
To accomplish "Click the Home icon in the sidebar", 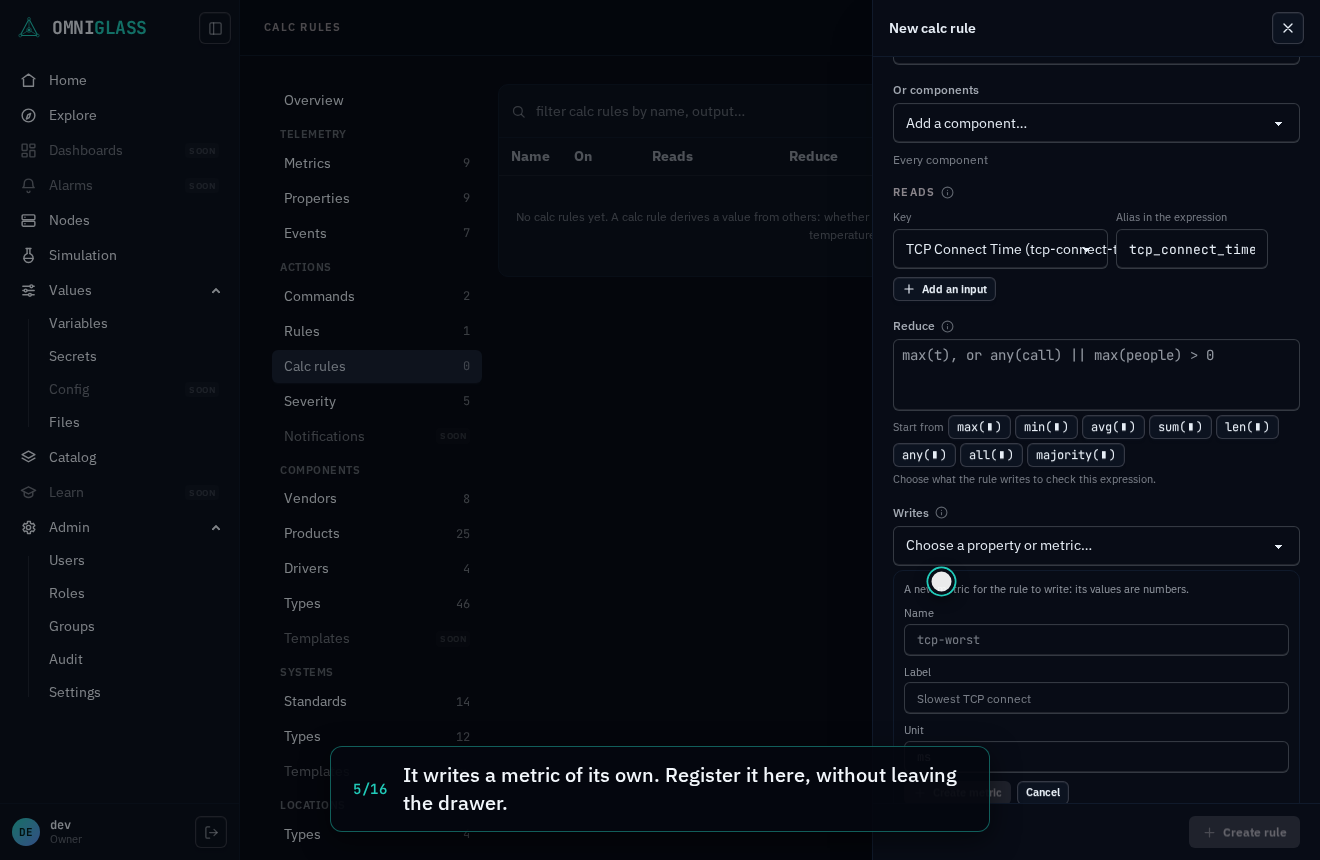I will click(x=29, y=80).
